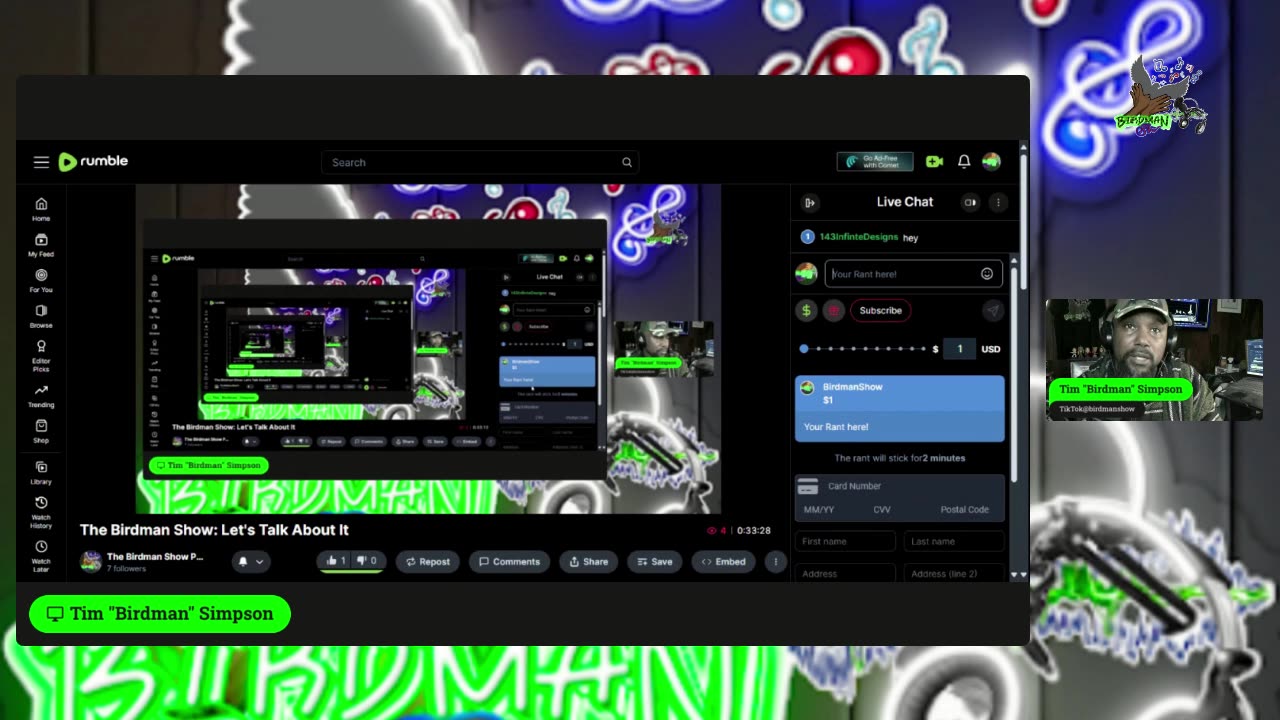1280x720 pixels.
Task: Click the red icon beside Subscribe
Action: [x=833, y=311]
